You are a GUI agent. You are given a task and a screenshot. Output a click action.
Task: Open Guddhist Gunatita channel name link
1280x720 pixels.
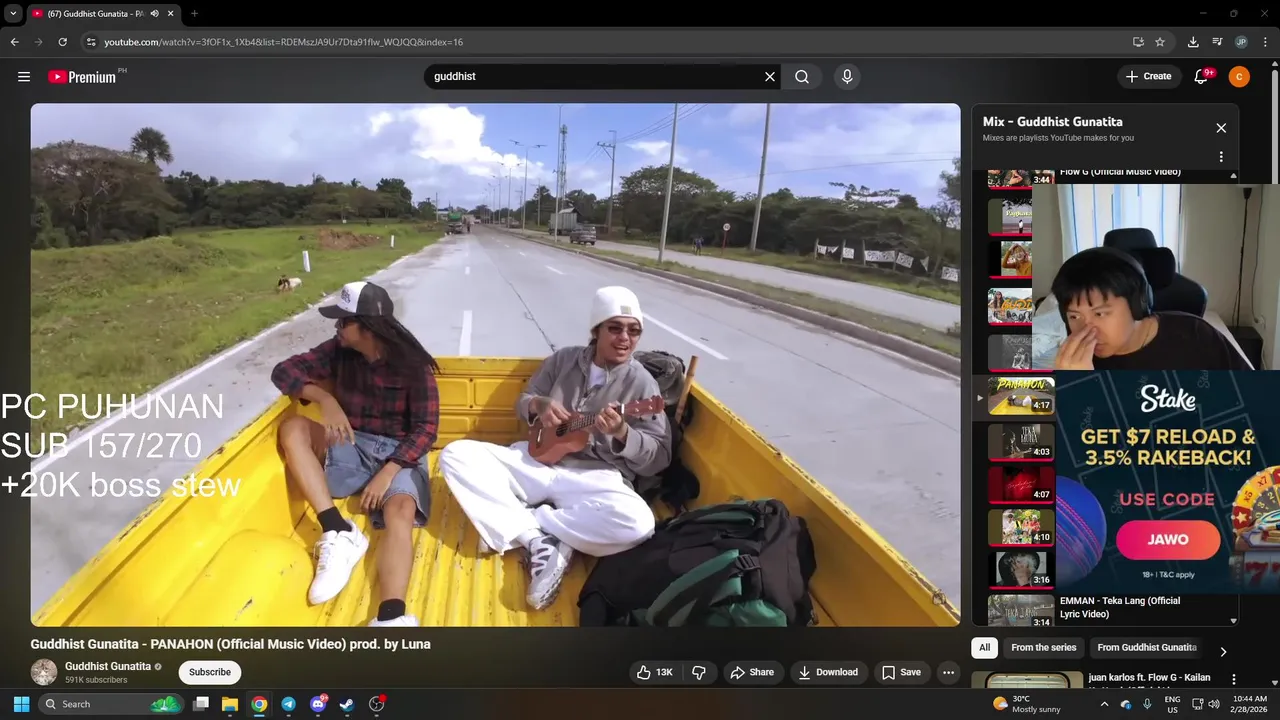click(108, 666)
